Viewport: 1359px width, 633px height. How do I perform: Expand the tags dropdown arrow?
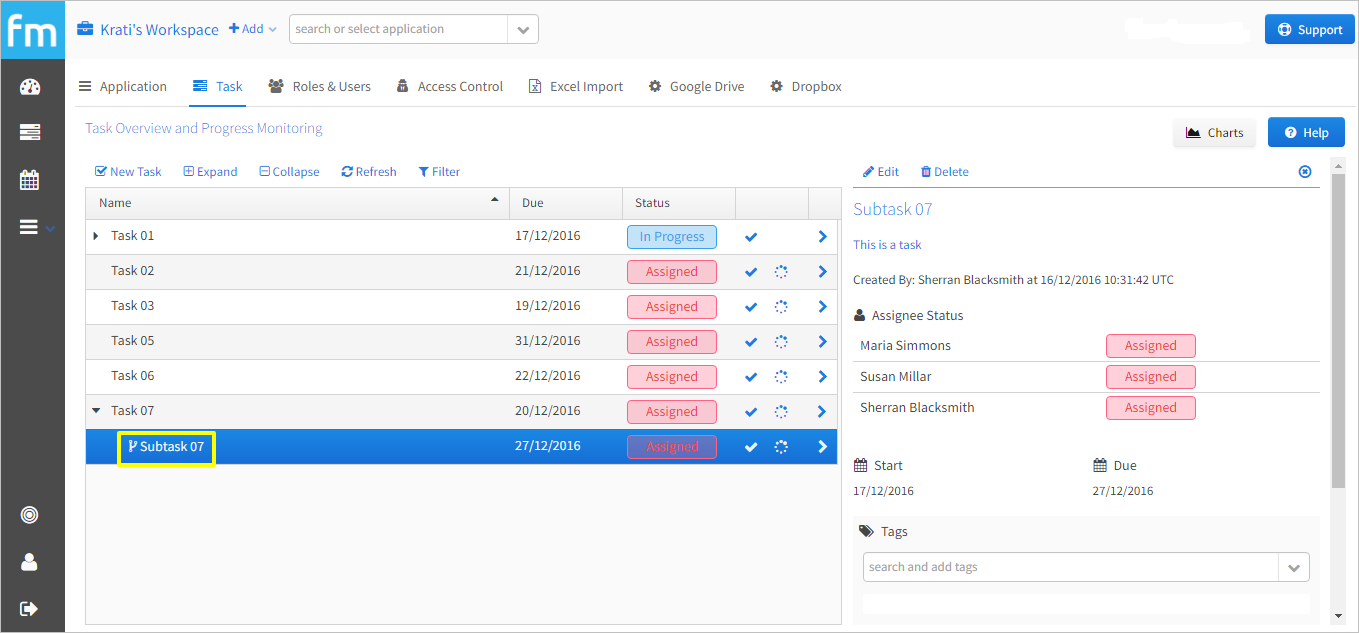pos(1294,567)
